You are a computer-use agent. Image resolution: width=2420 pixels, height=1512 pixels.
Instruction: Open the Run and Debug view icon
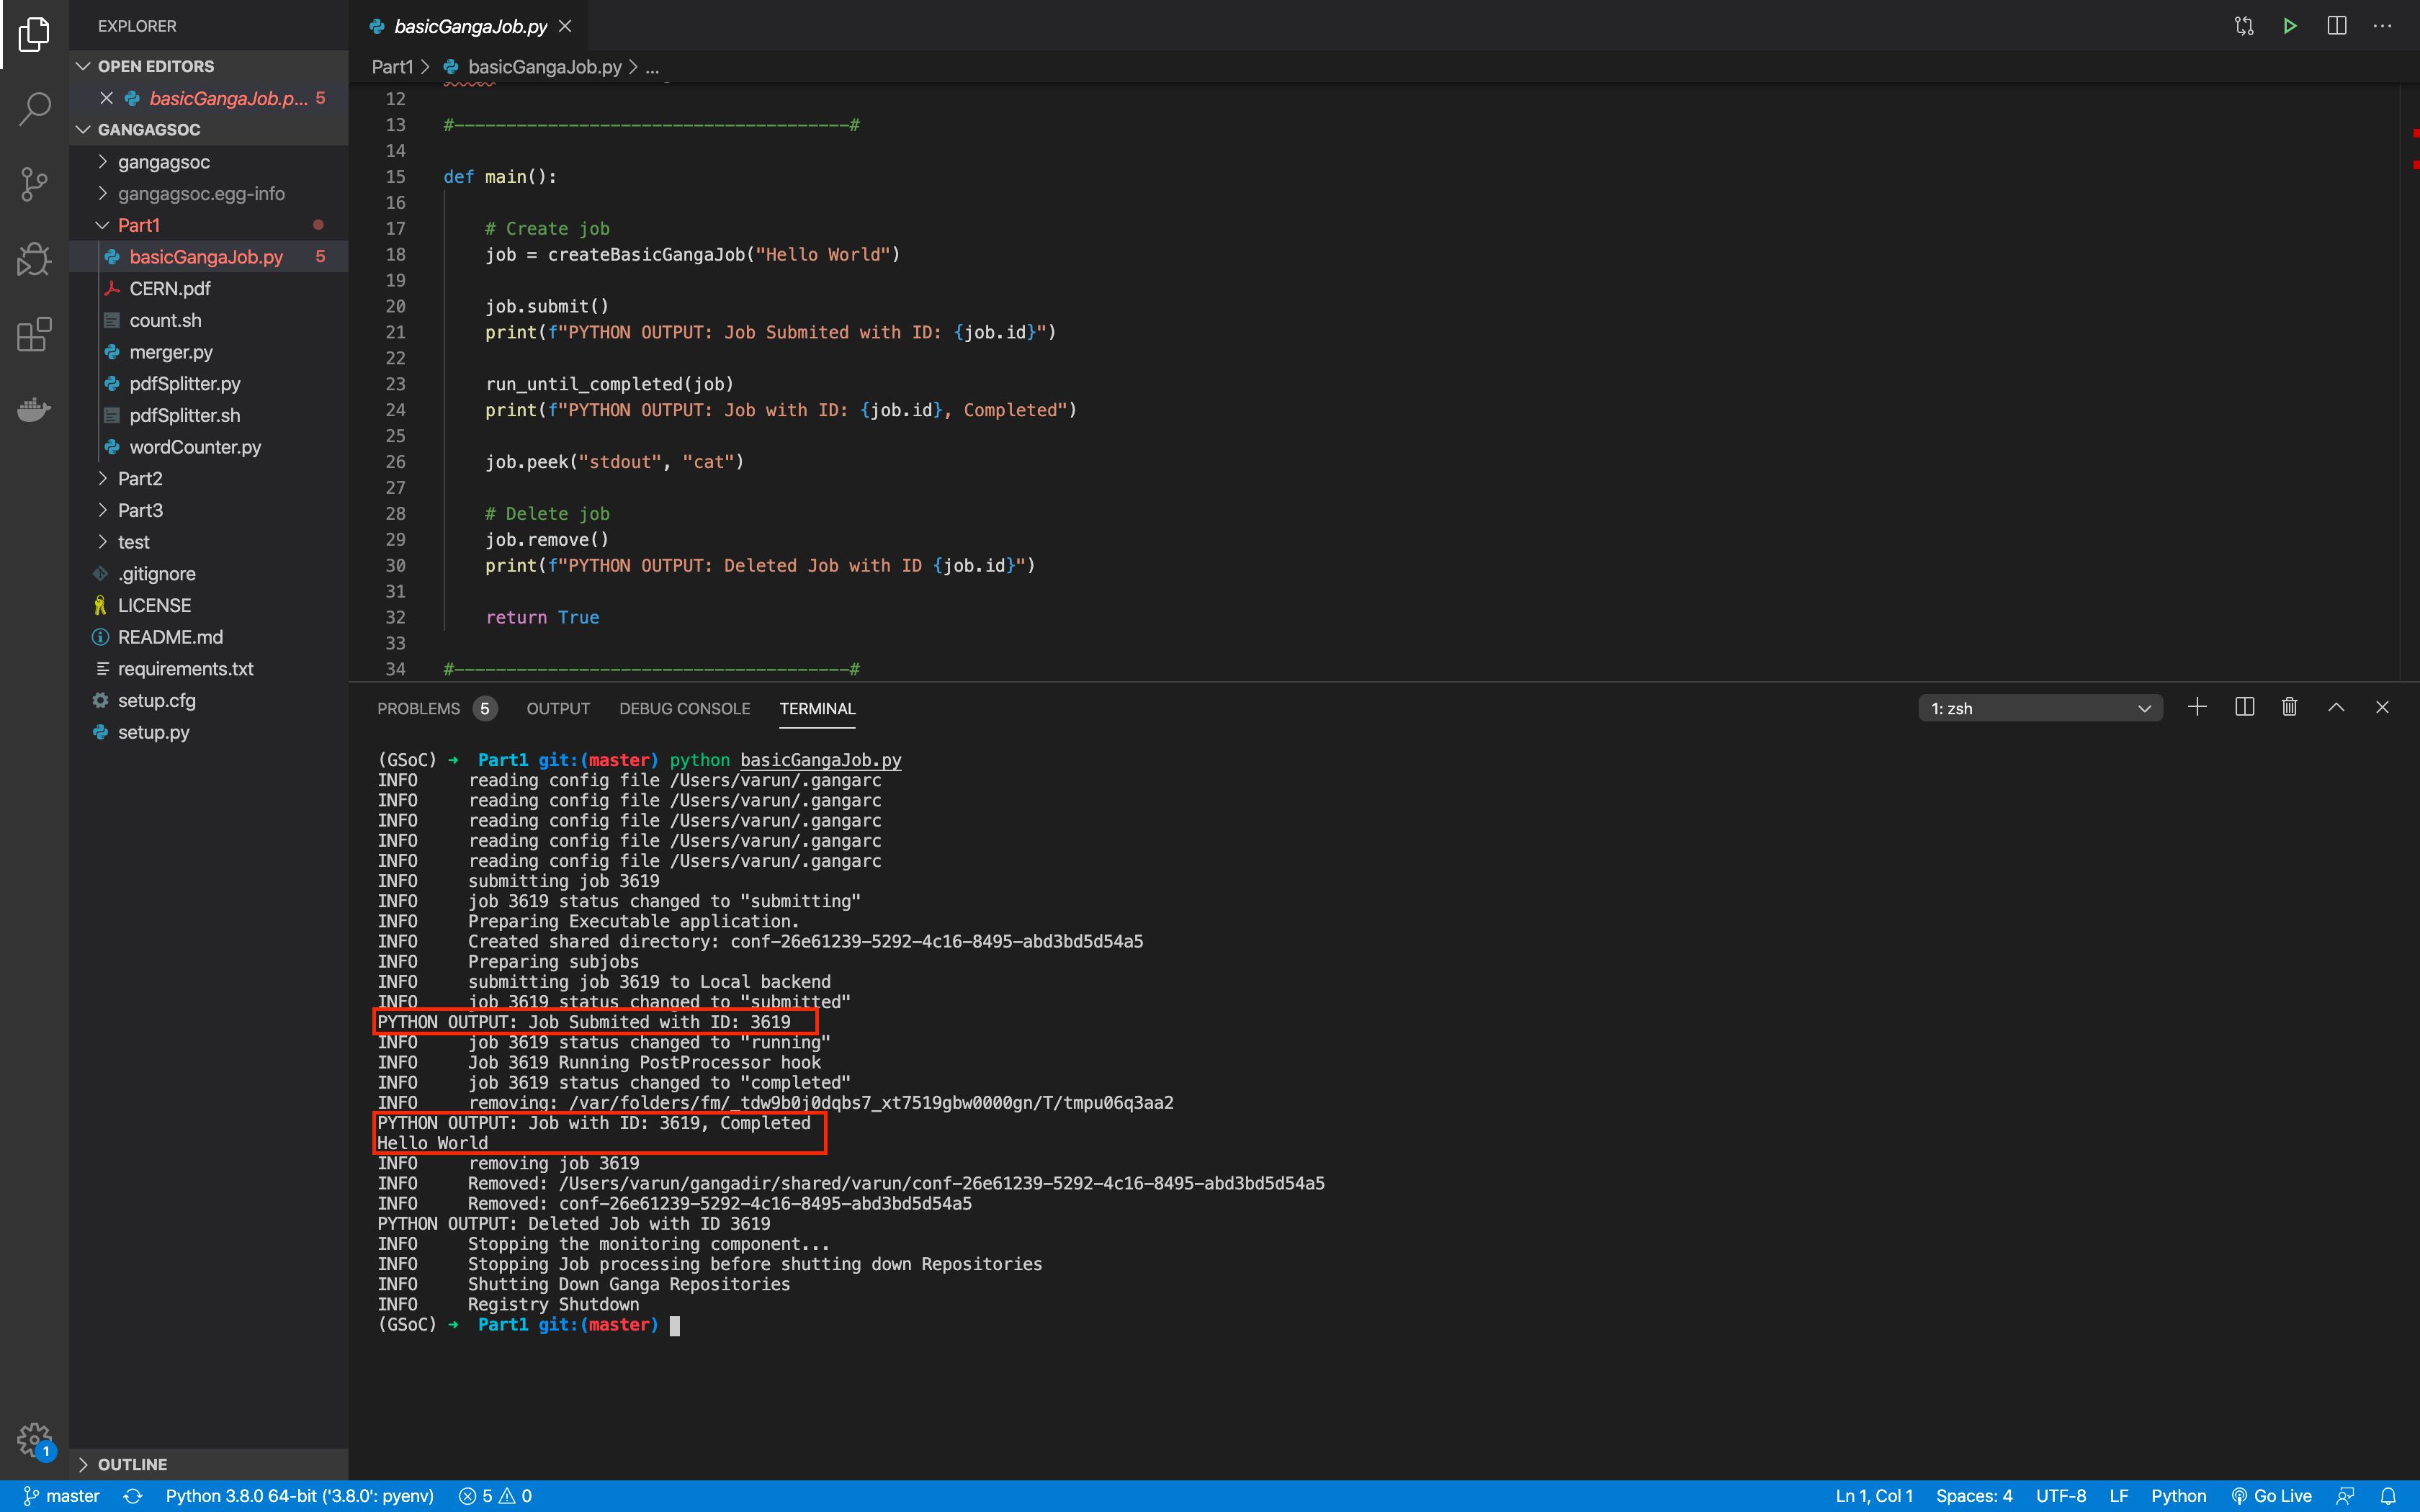point(34,259)
